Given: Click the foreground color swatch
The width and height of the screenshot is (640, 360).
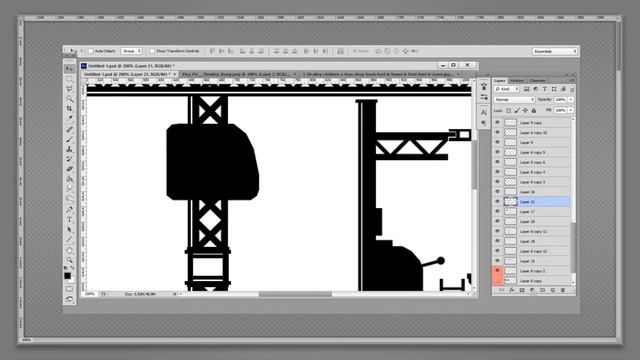Looking at the screenshot, I should click(x=67, y=276).
